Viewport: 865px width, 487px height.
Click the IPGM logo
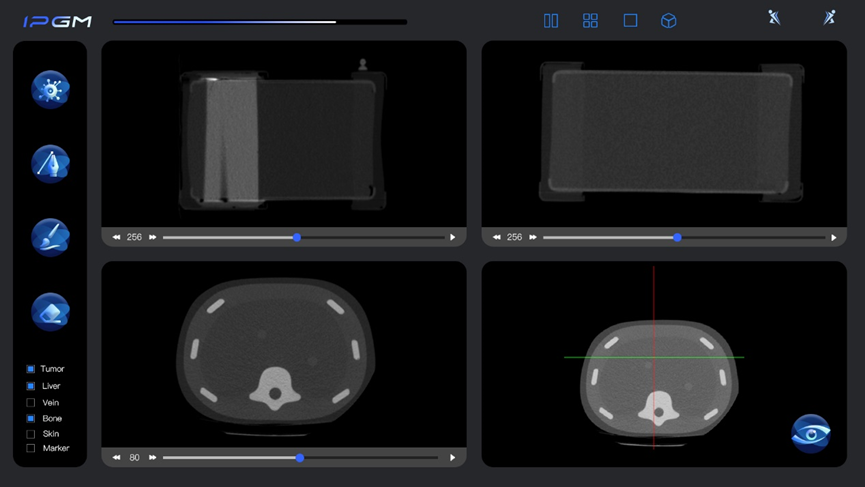pyautogui.click(x=57, y=22)
